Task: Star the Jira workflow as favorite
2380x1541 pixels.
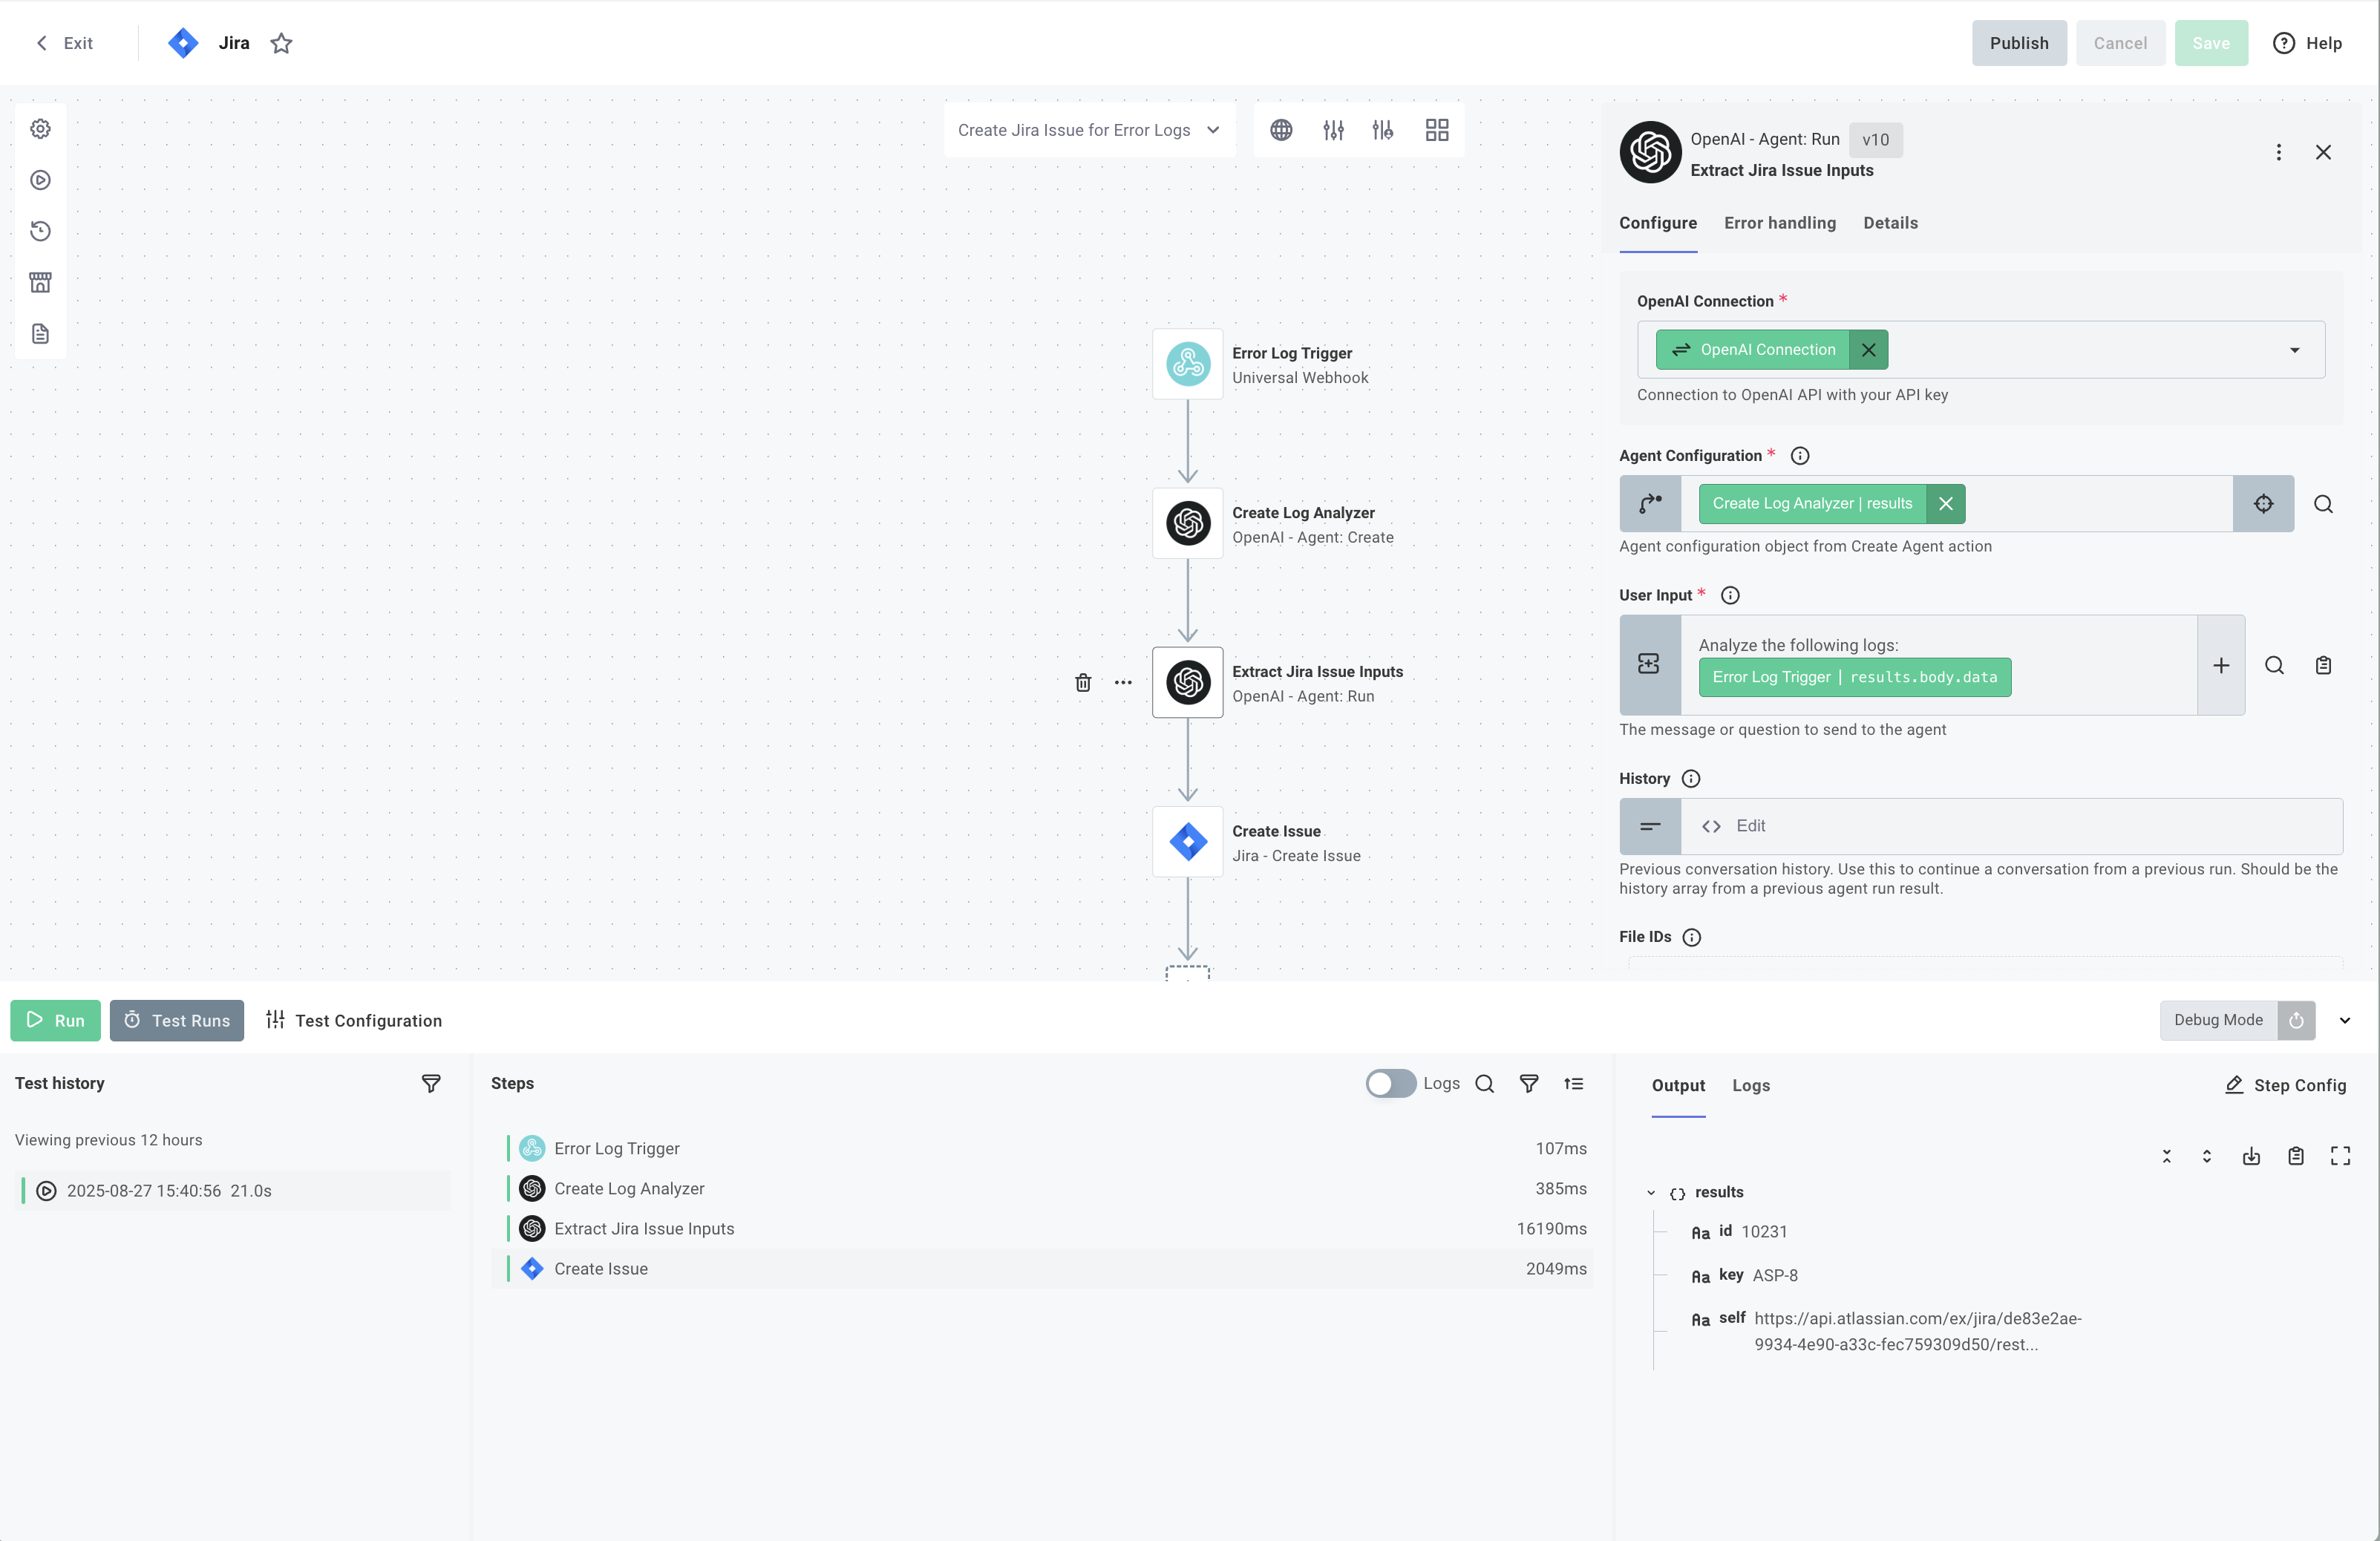Action: 281,43
